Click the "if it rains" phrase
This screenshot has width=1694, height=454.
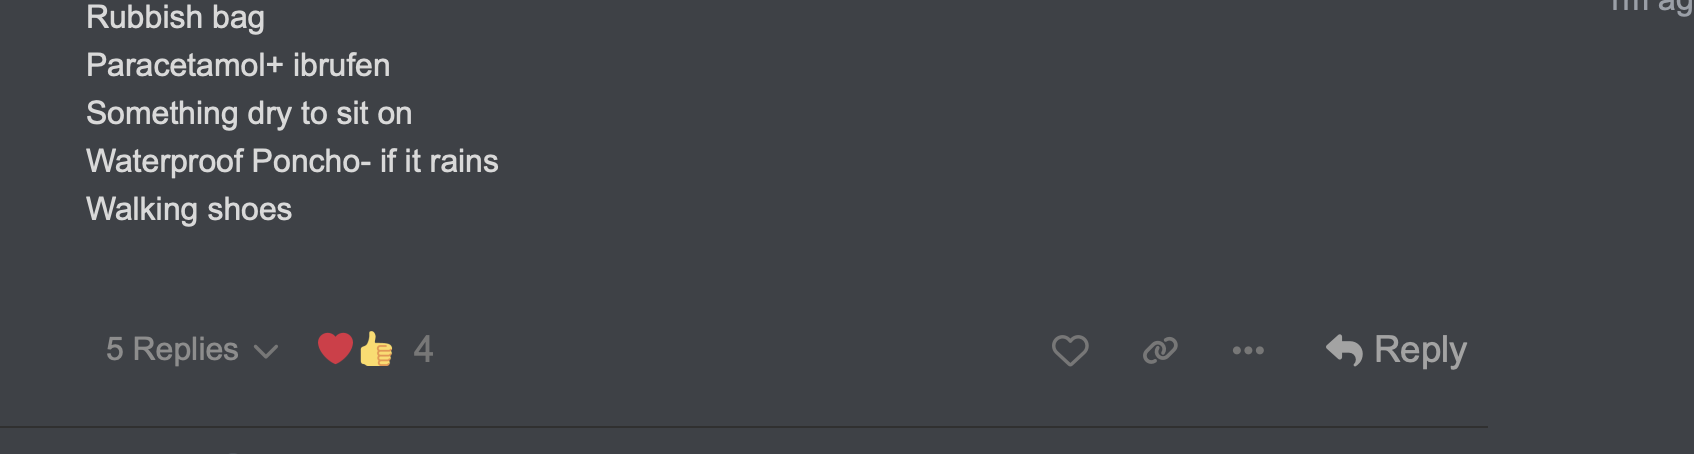439,161
